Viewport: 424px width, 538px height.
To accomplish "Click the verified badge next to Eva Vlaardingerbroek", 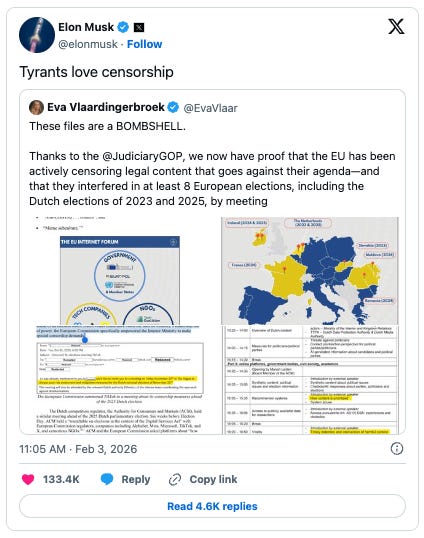I will click(x=173, y=107).
